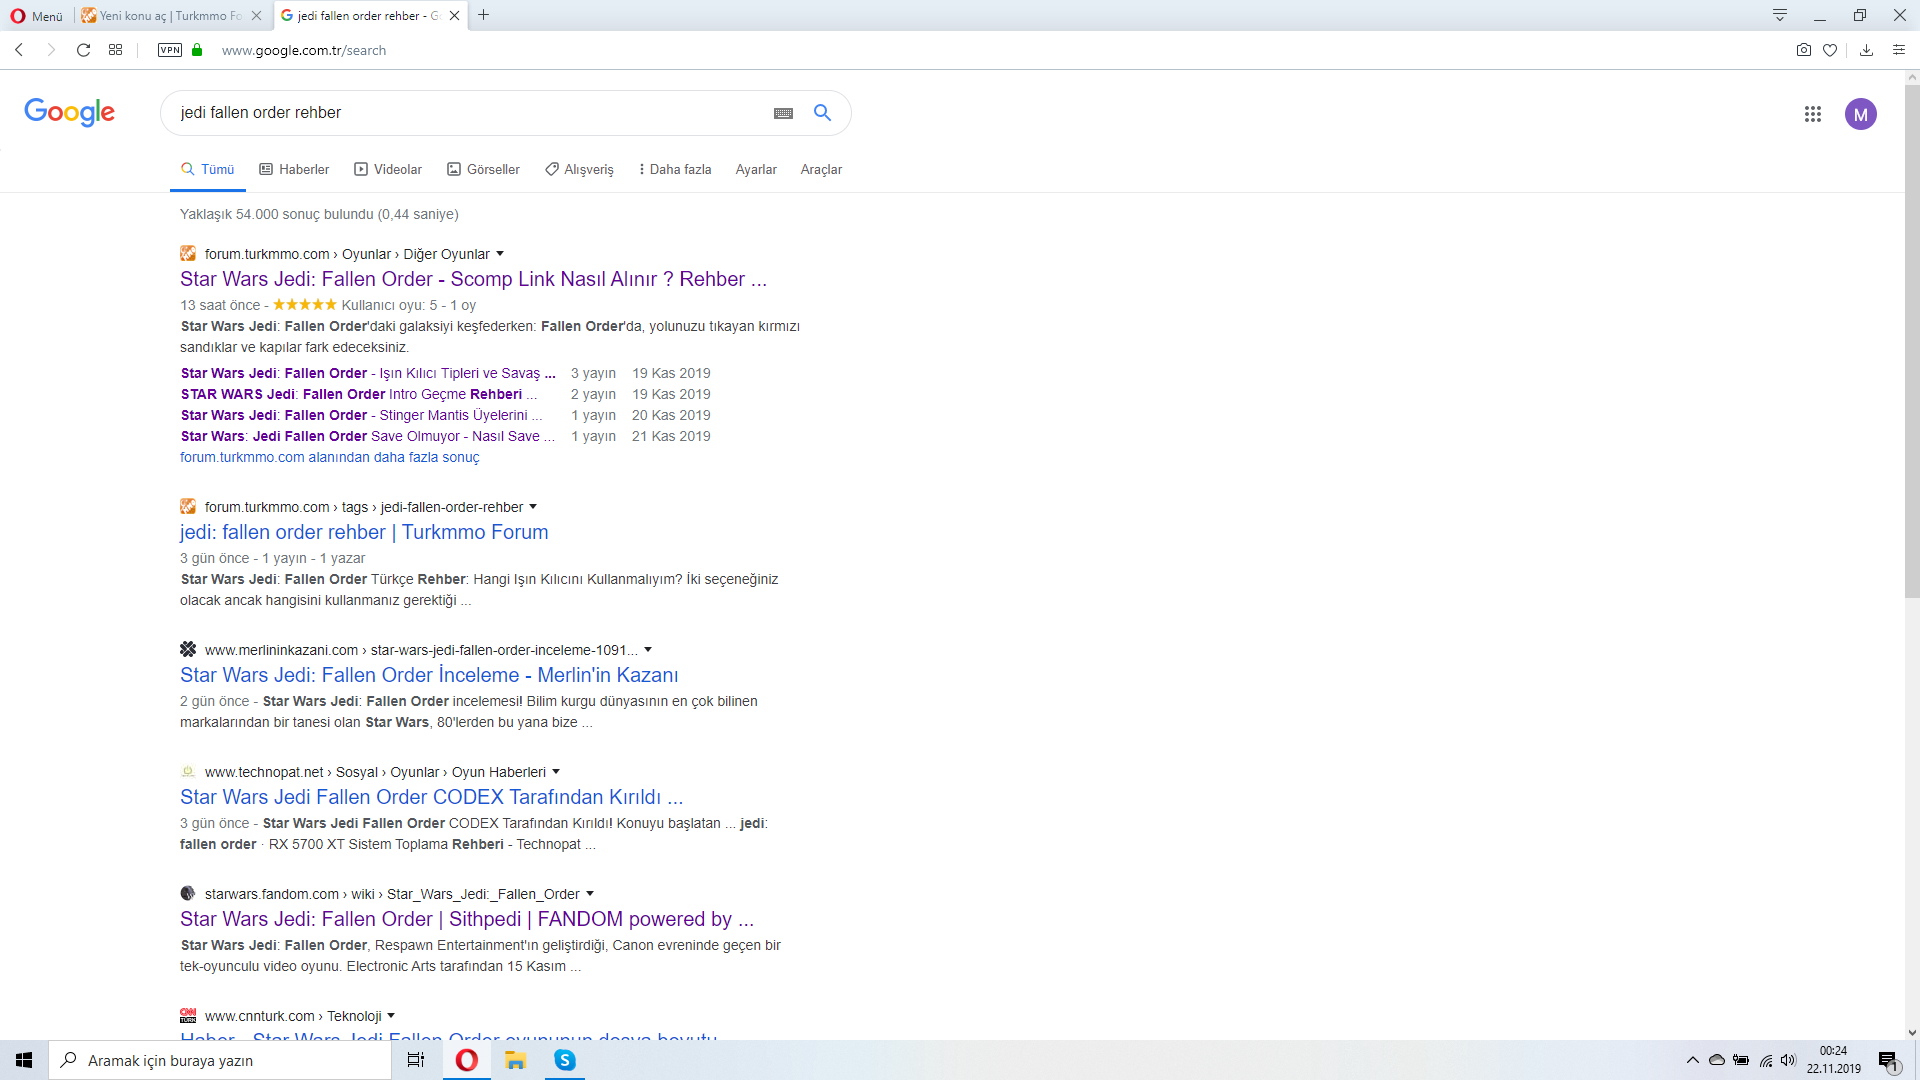The image size is (1920, 1080).
Task: Expand dropdown arrow beside Oyun Haberleri breadcrumb
Action: pyautogui.click(x=556, y=772)
